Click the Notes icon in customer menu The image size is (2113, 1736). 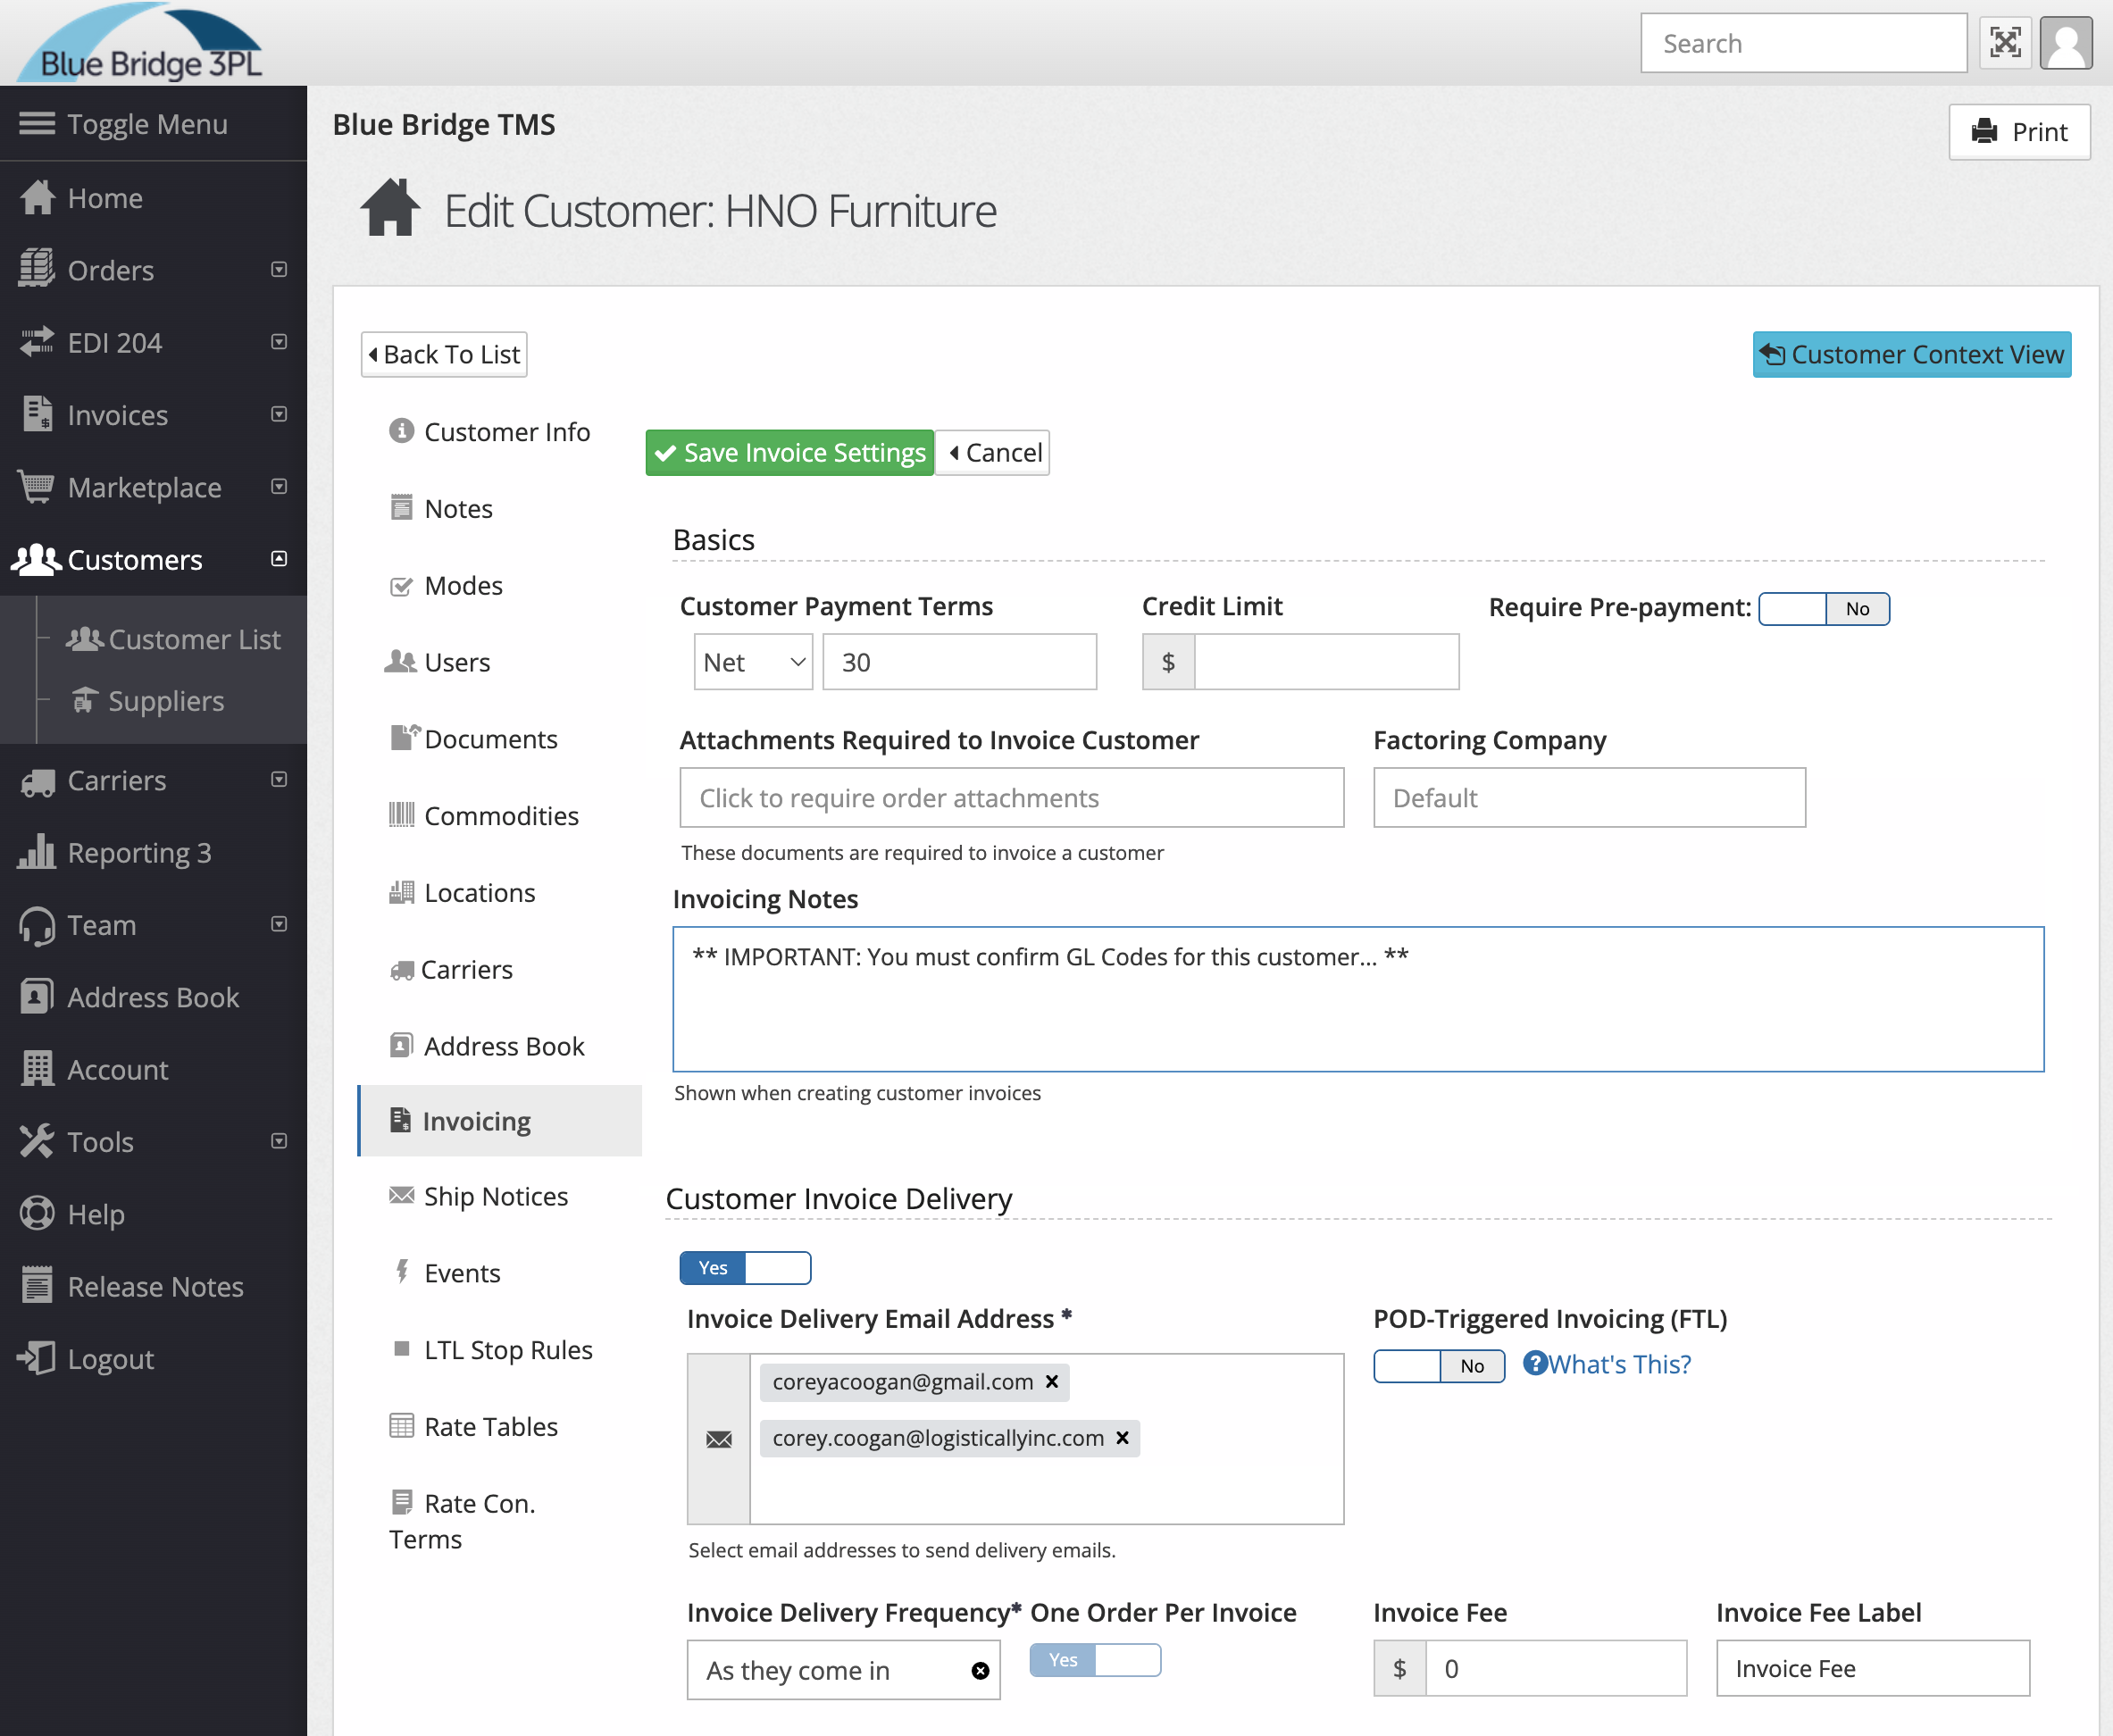401,508
